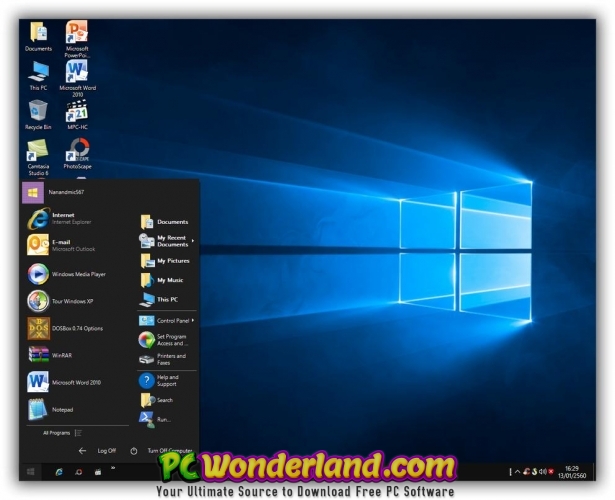615x500 pixels.
Task: Expand All Programs list
Action: point(62,433)
